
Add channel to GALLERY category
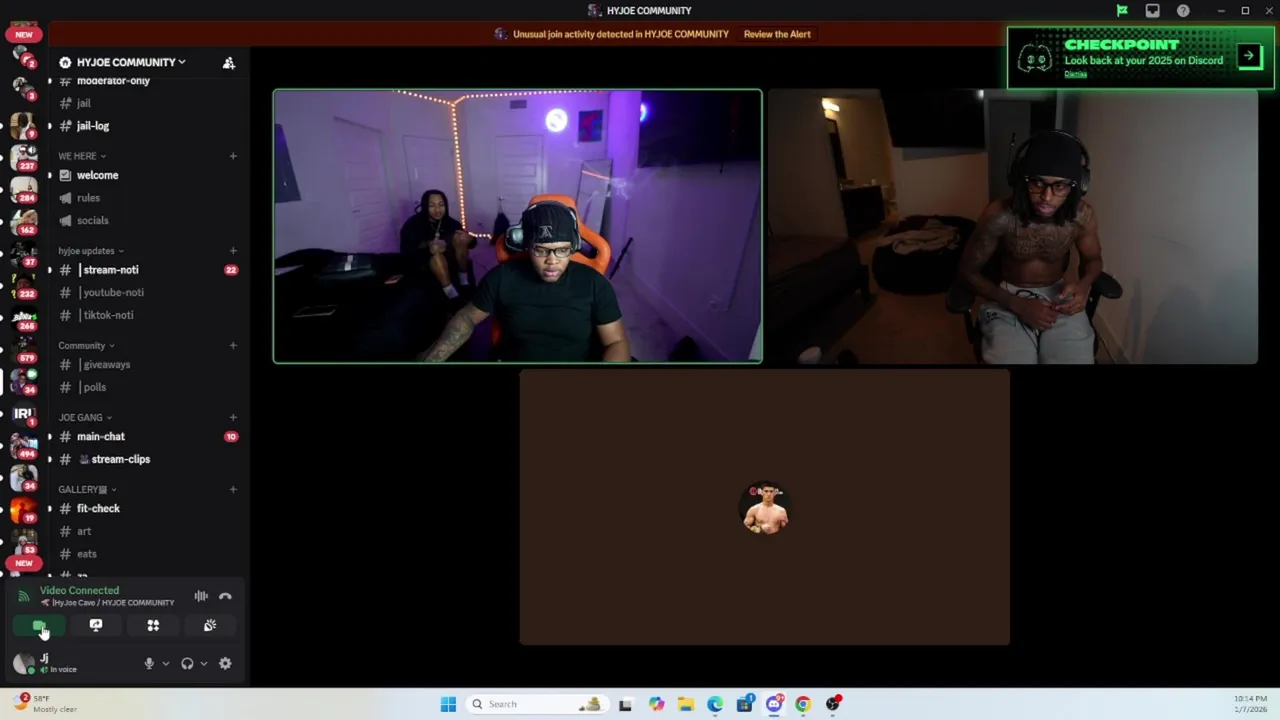(233, 490)
